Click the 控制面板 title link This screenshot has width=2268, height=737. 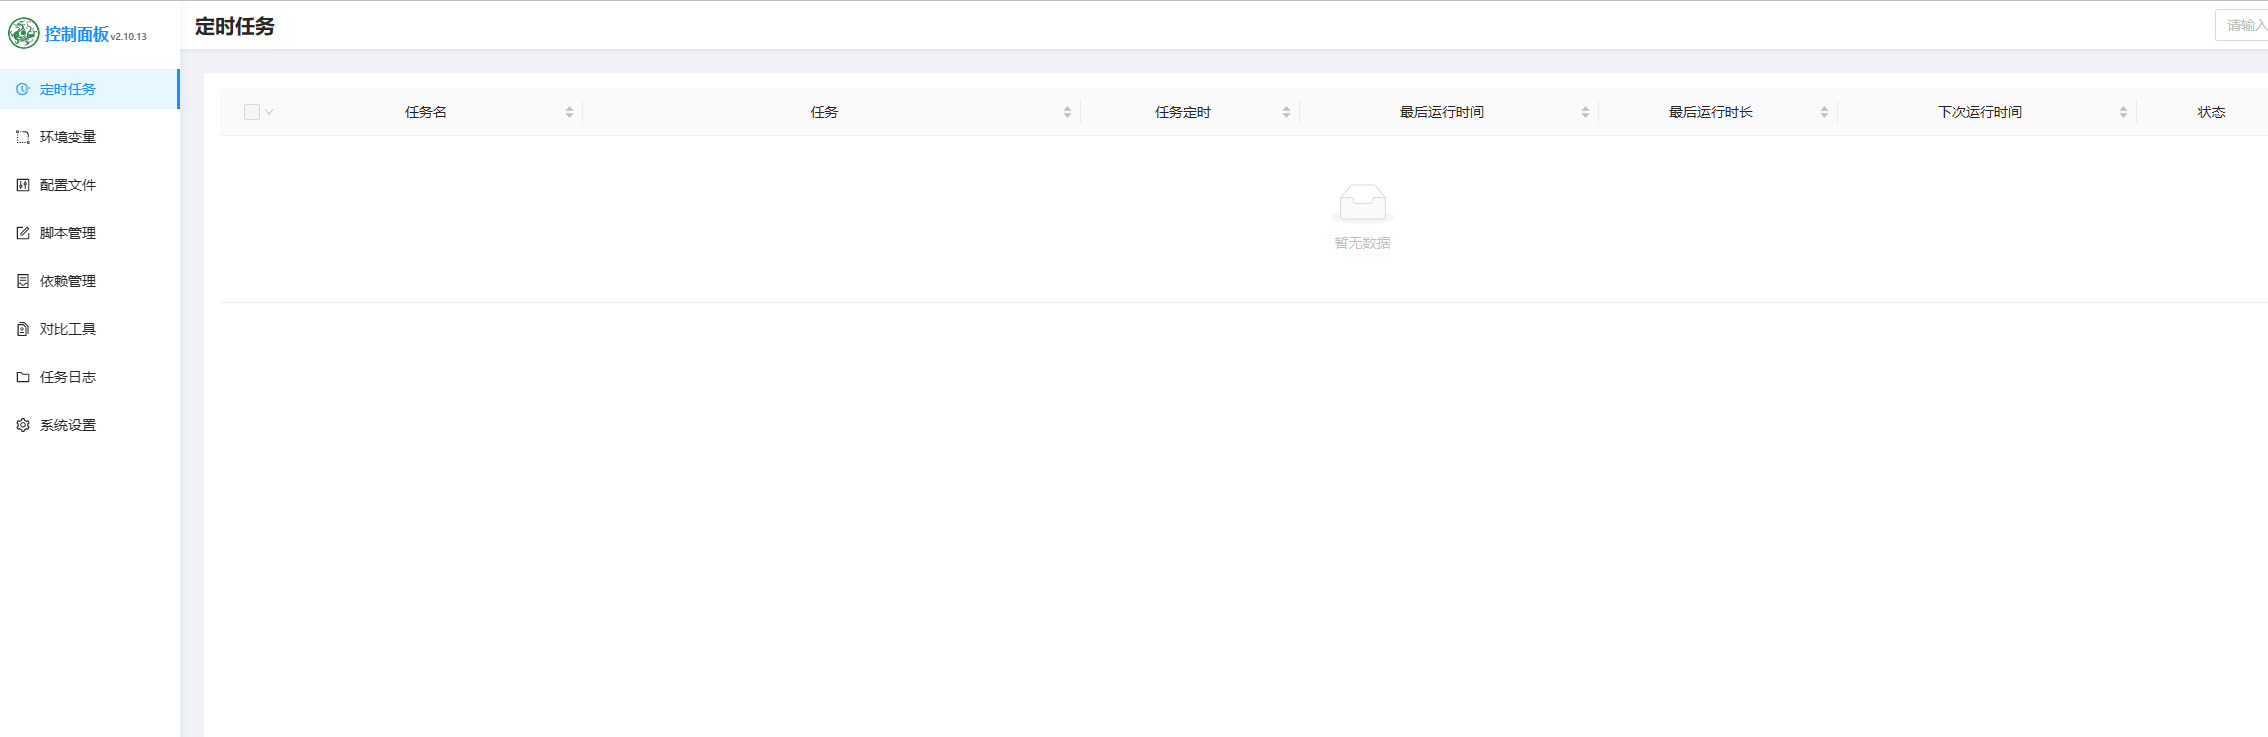(77, 34)
